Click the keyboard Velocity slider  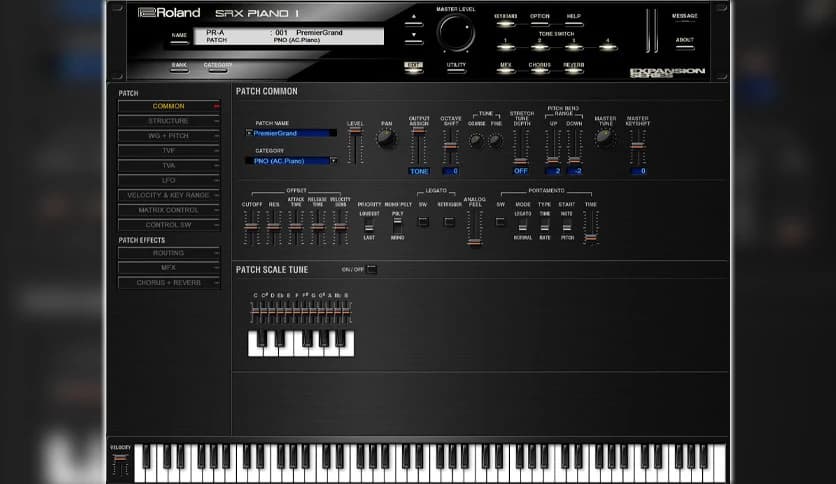pyautogui.click(x=120, y=464)
